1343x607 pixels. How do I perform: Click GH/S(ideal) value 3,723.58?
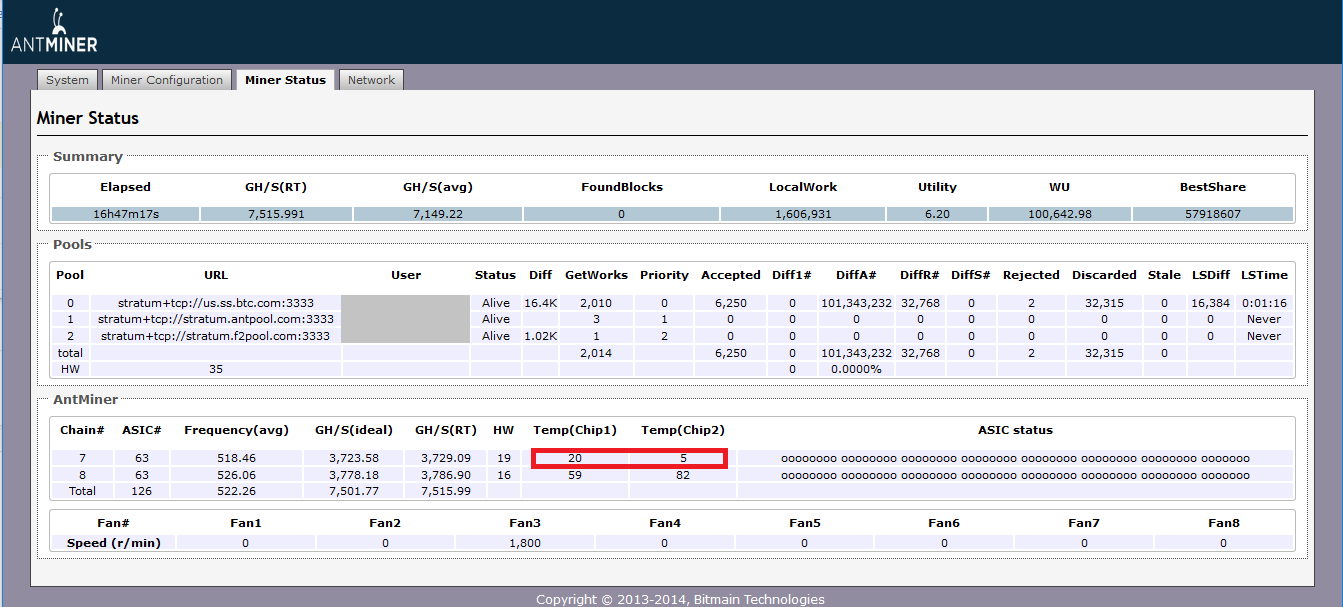[x=355, y=457]
